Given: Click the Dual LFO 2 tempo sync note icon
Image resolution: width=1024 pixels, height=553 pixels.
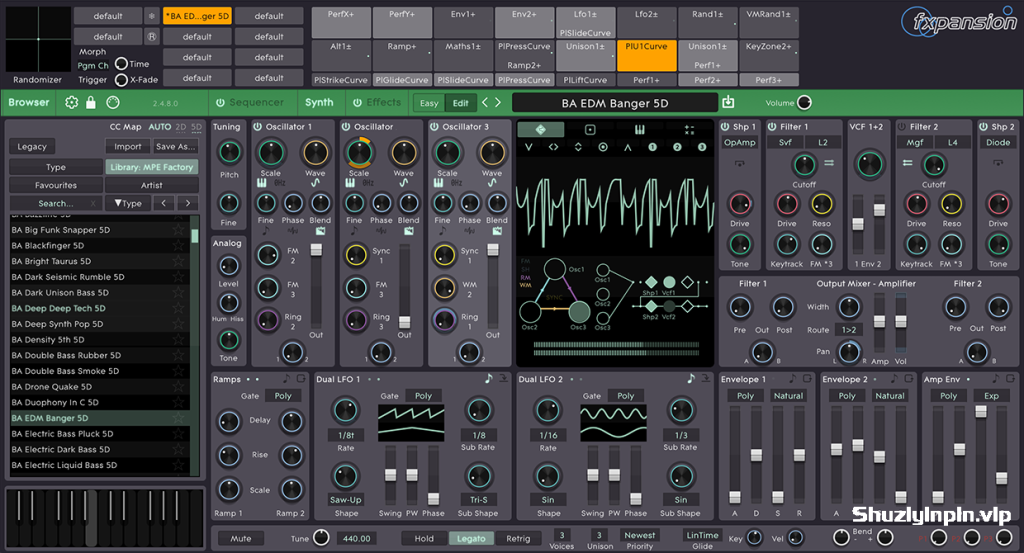Looking at the screenshot, I should [691, 378].
